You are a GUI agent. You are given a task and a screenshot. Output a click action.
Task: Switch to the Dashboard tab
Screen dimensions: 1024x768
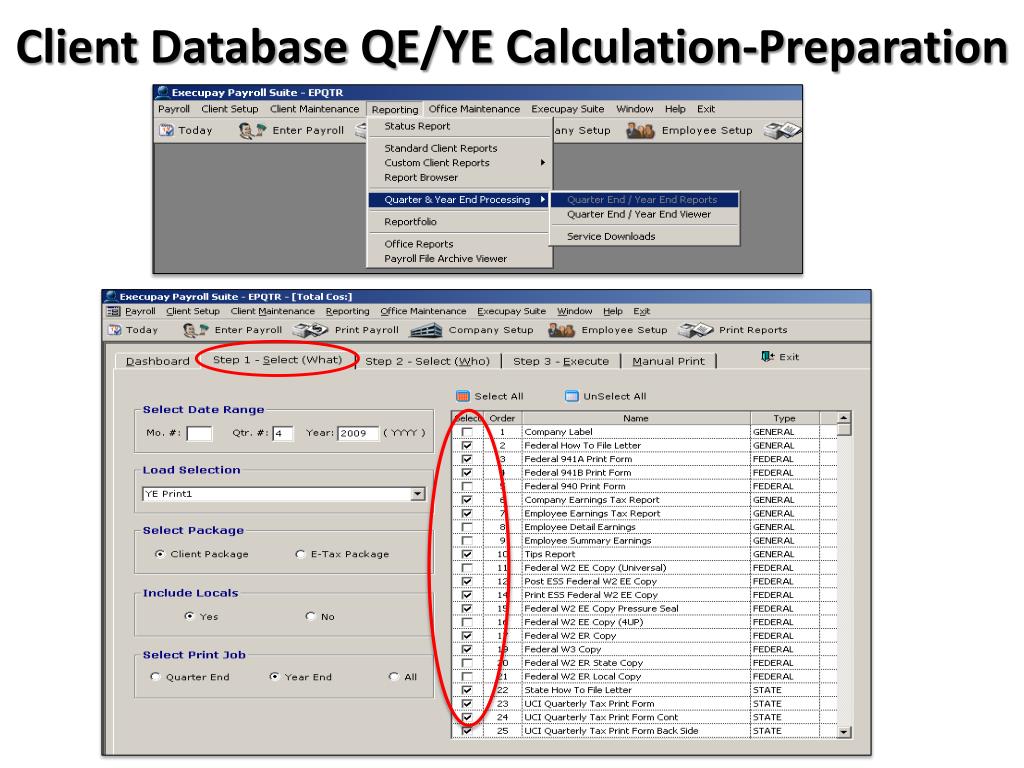click(157, 361)
